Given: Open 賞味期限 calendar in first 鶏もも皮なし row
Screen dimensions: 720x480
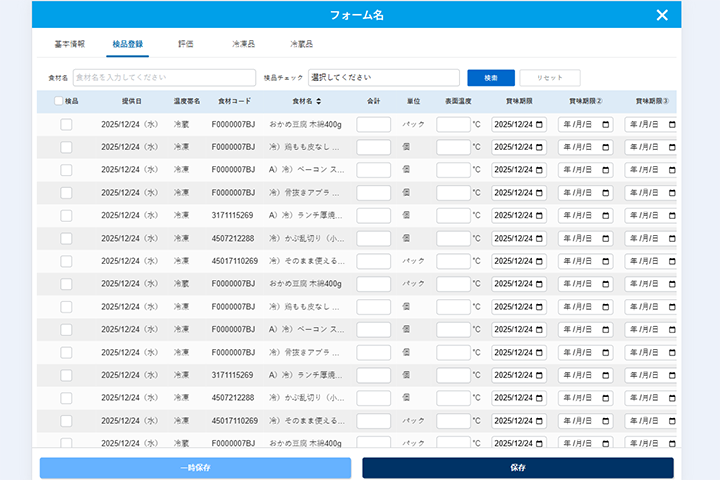Looking at the screenshot, I should click(x=539, y=147).
